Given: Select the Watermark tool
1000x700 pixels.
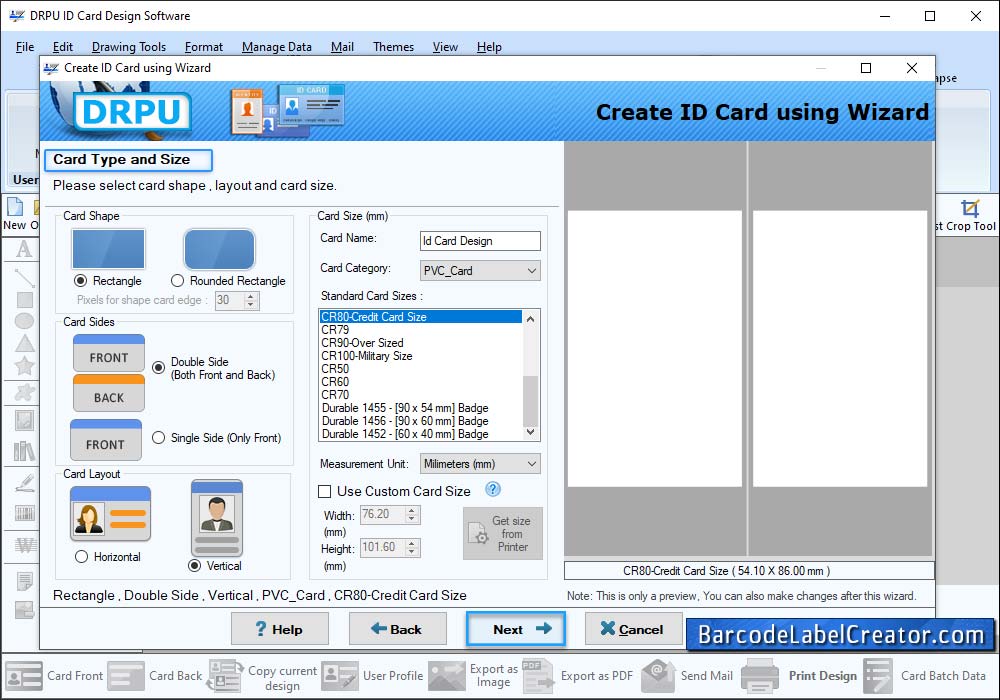Looking at the screenshot, I should (24, 545).
